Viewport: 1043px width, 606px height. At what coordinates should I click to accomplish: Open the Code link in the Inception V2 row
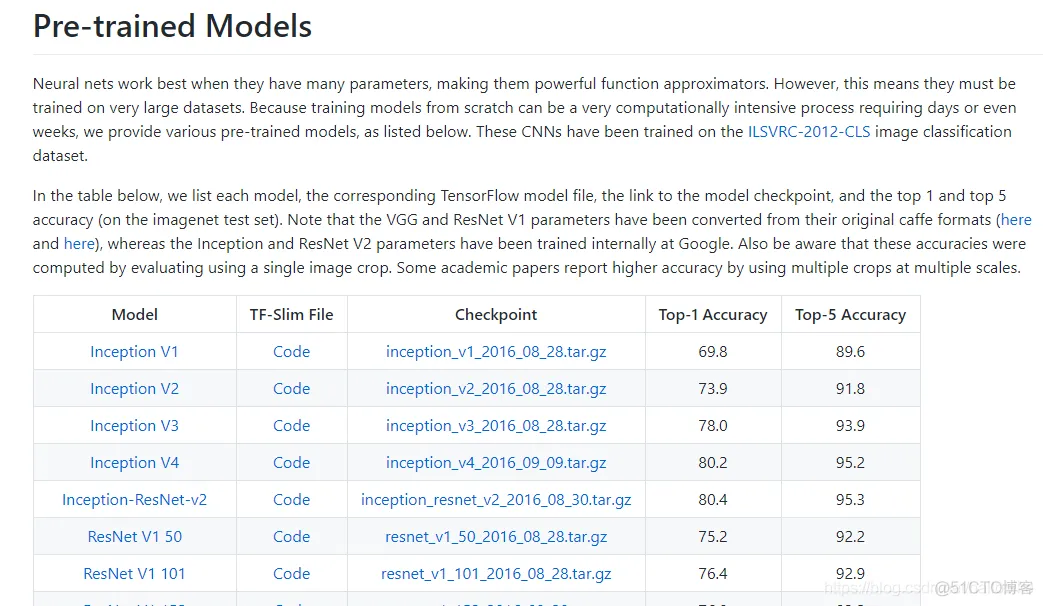(291, 388)
